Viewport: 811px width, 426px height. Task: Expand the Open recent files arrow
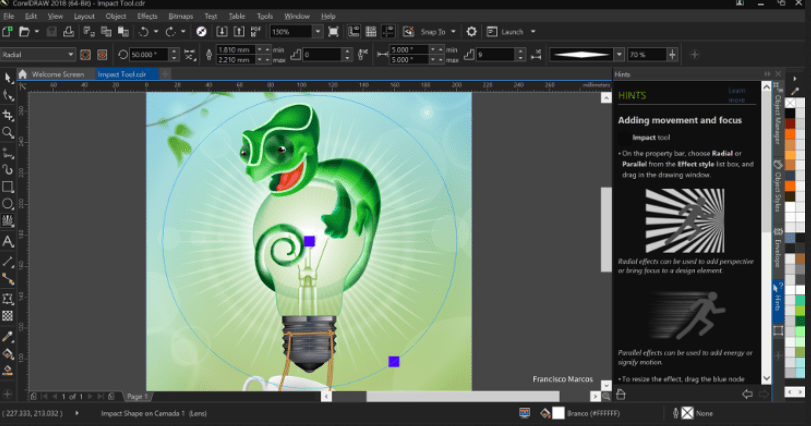[x=37, y=32]
